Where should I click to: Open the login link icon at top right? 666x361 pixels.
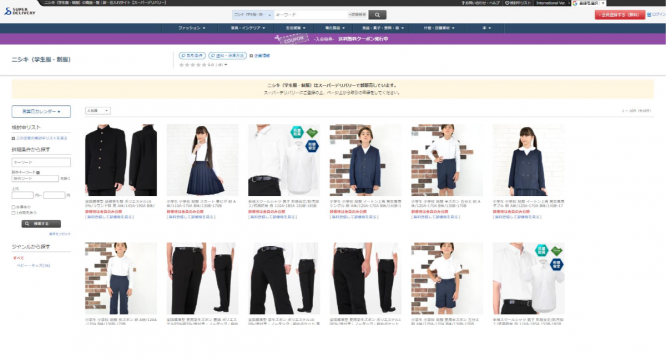click(649, 14)
